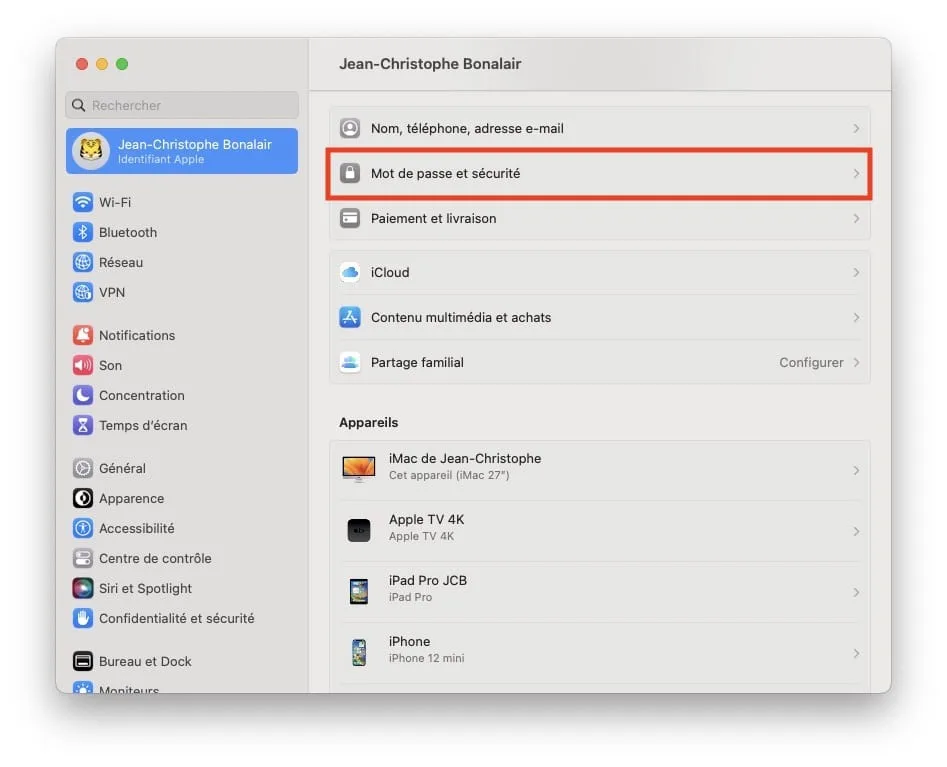Select Bluetooth label in sidebar
This screenshot has height=767, width=947.
[128, 233]
